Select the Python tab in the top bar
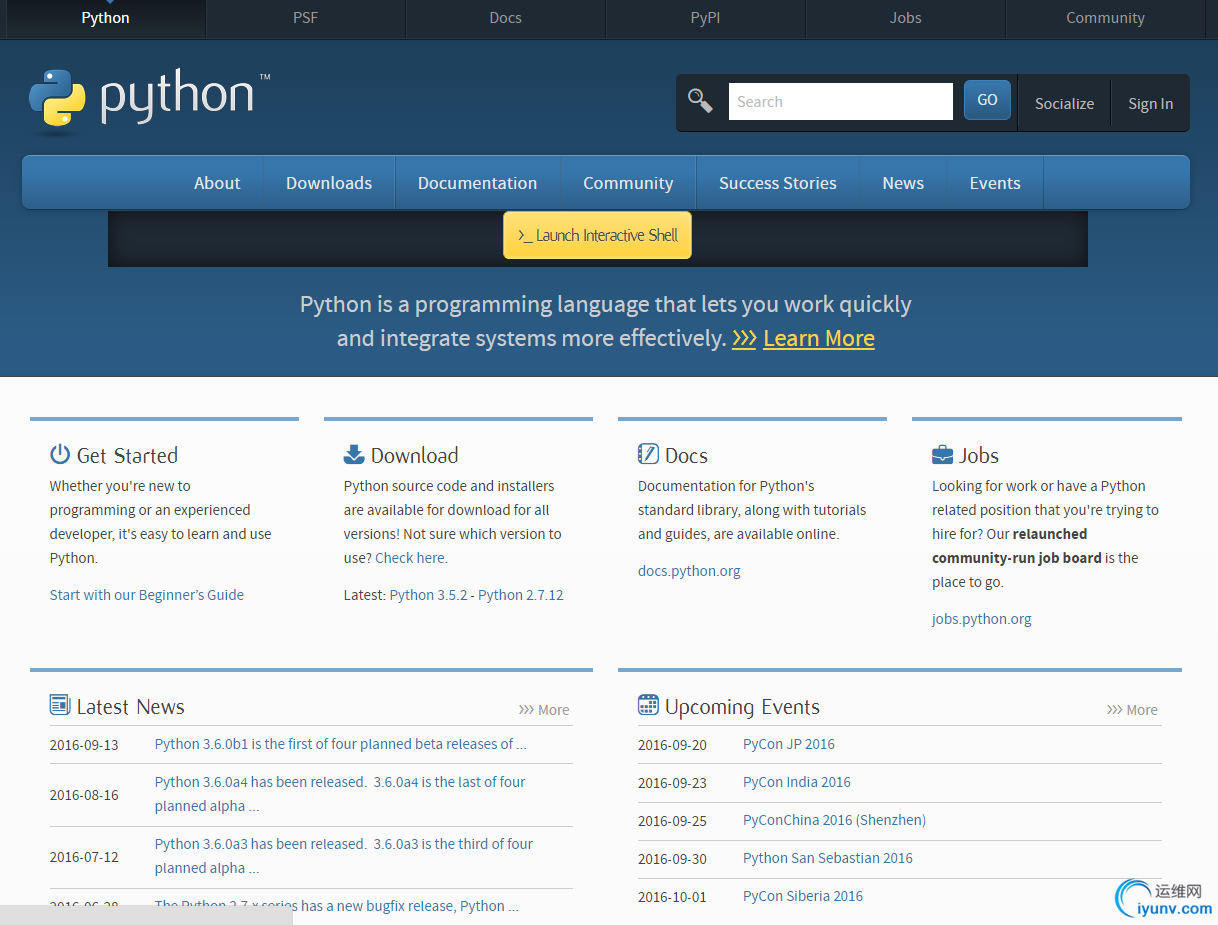Image resolution: width=1218 pixels, height=925 pixels. pyautogui.click(x=105, y=18)
